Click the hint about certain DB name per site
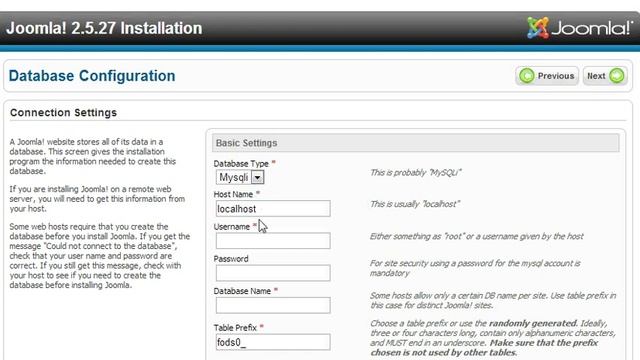Image resolution: width=640 pixels, height=360 pixels. click(x=493, y=300)
